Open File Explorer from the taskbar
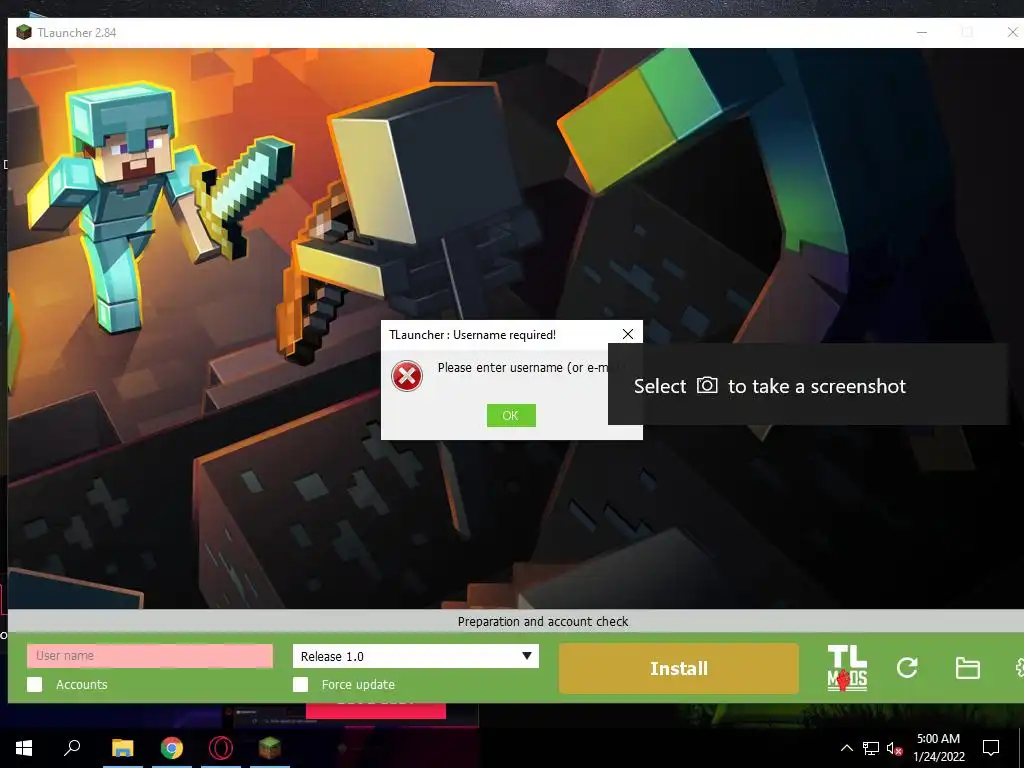This screenshot has width=1024, height=768. pos(122,748)
